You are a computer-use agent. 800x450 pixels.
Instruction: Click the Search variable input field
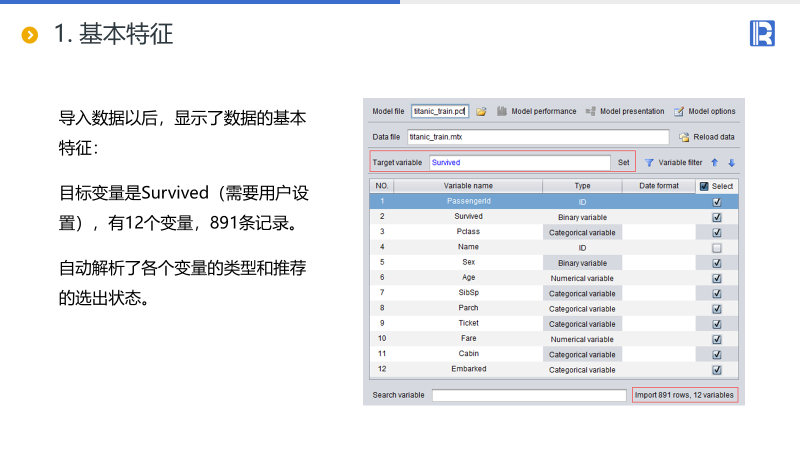pos(529,395)
